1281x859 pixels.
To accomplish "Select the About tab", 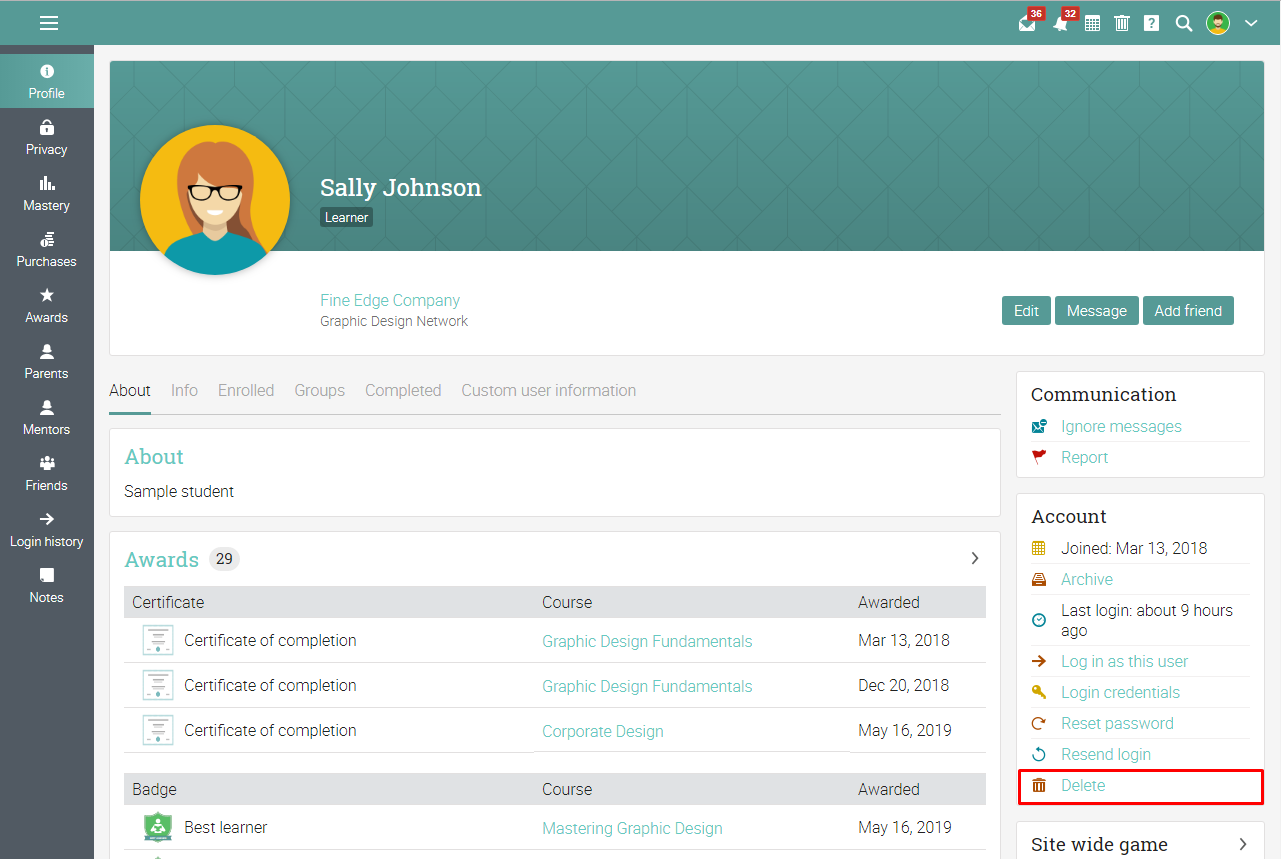I will [130, 391].
